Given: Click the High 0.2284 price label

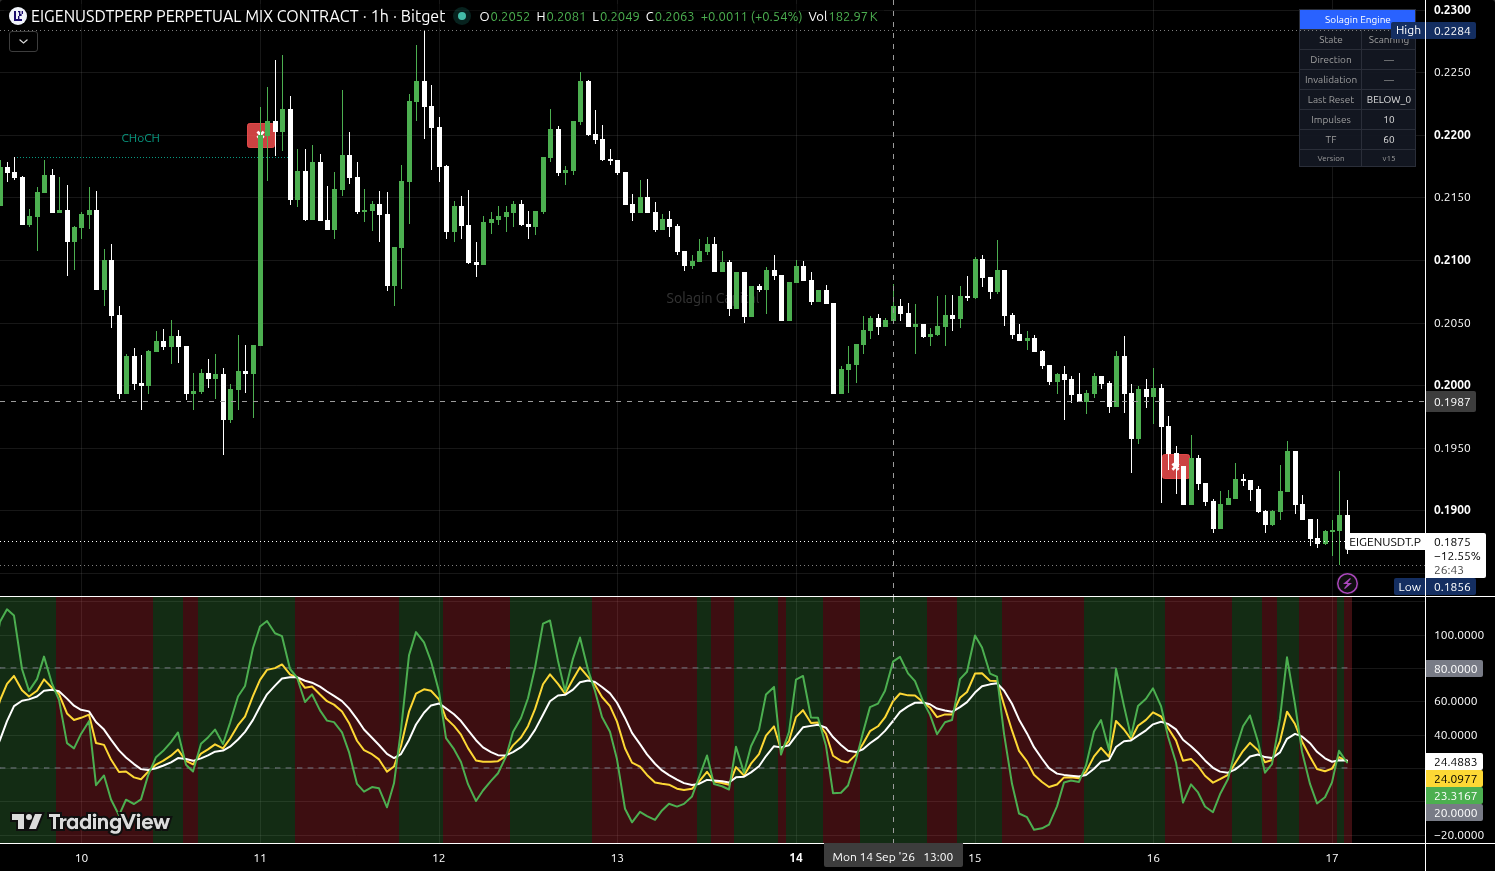Looking at the screenshot, I should click(x=1434, y=31).
